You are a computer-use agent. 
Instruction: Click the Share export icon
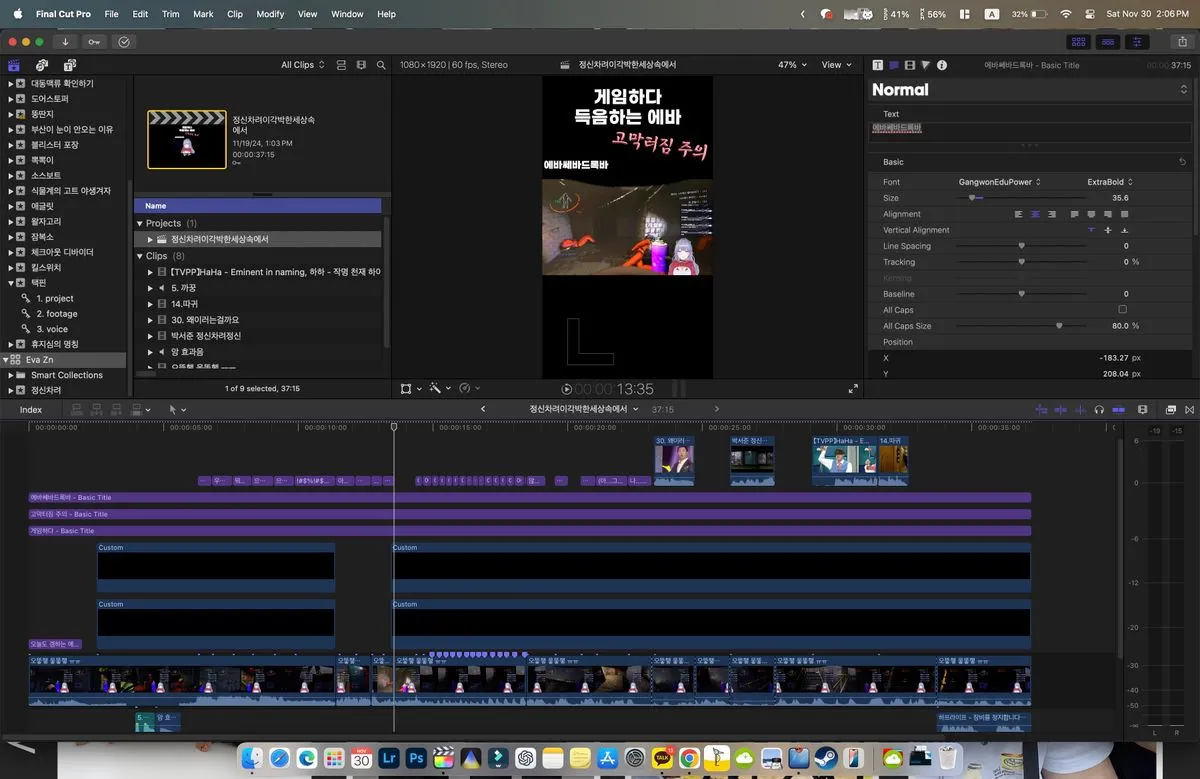[x=1182, y=42]
